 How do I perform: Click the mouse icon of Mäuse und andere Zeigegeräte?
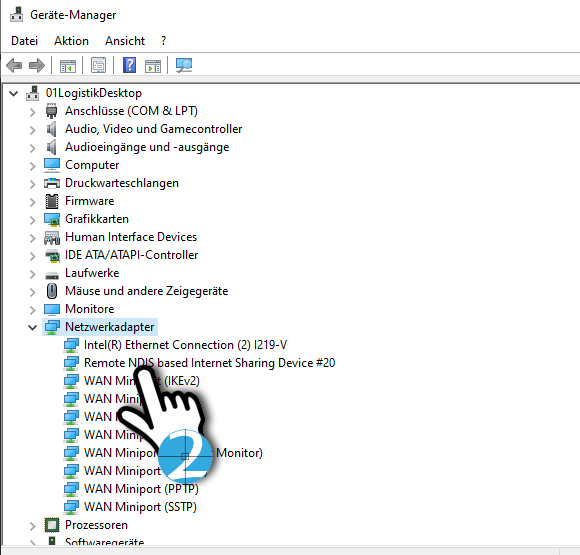pyautogui.click(x=52, y=291)
